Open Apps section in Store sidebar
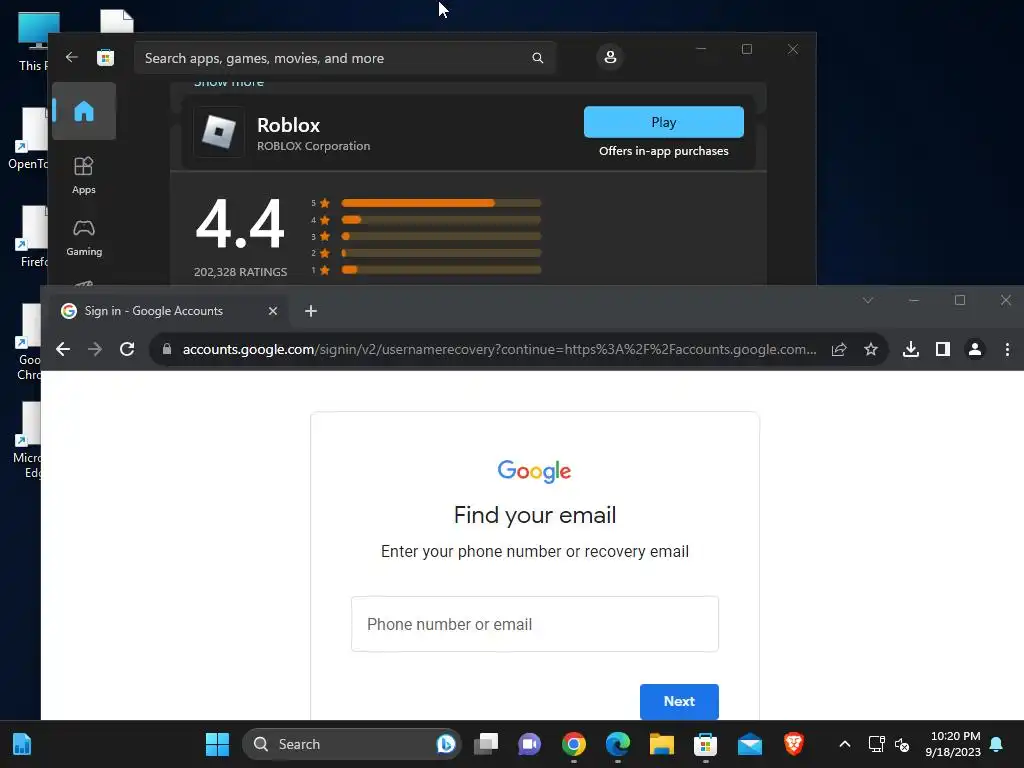 [x=84, y=175]
